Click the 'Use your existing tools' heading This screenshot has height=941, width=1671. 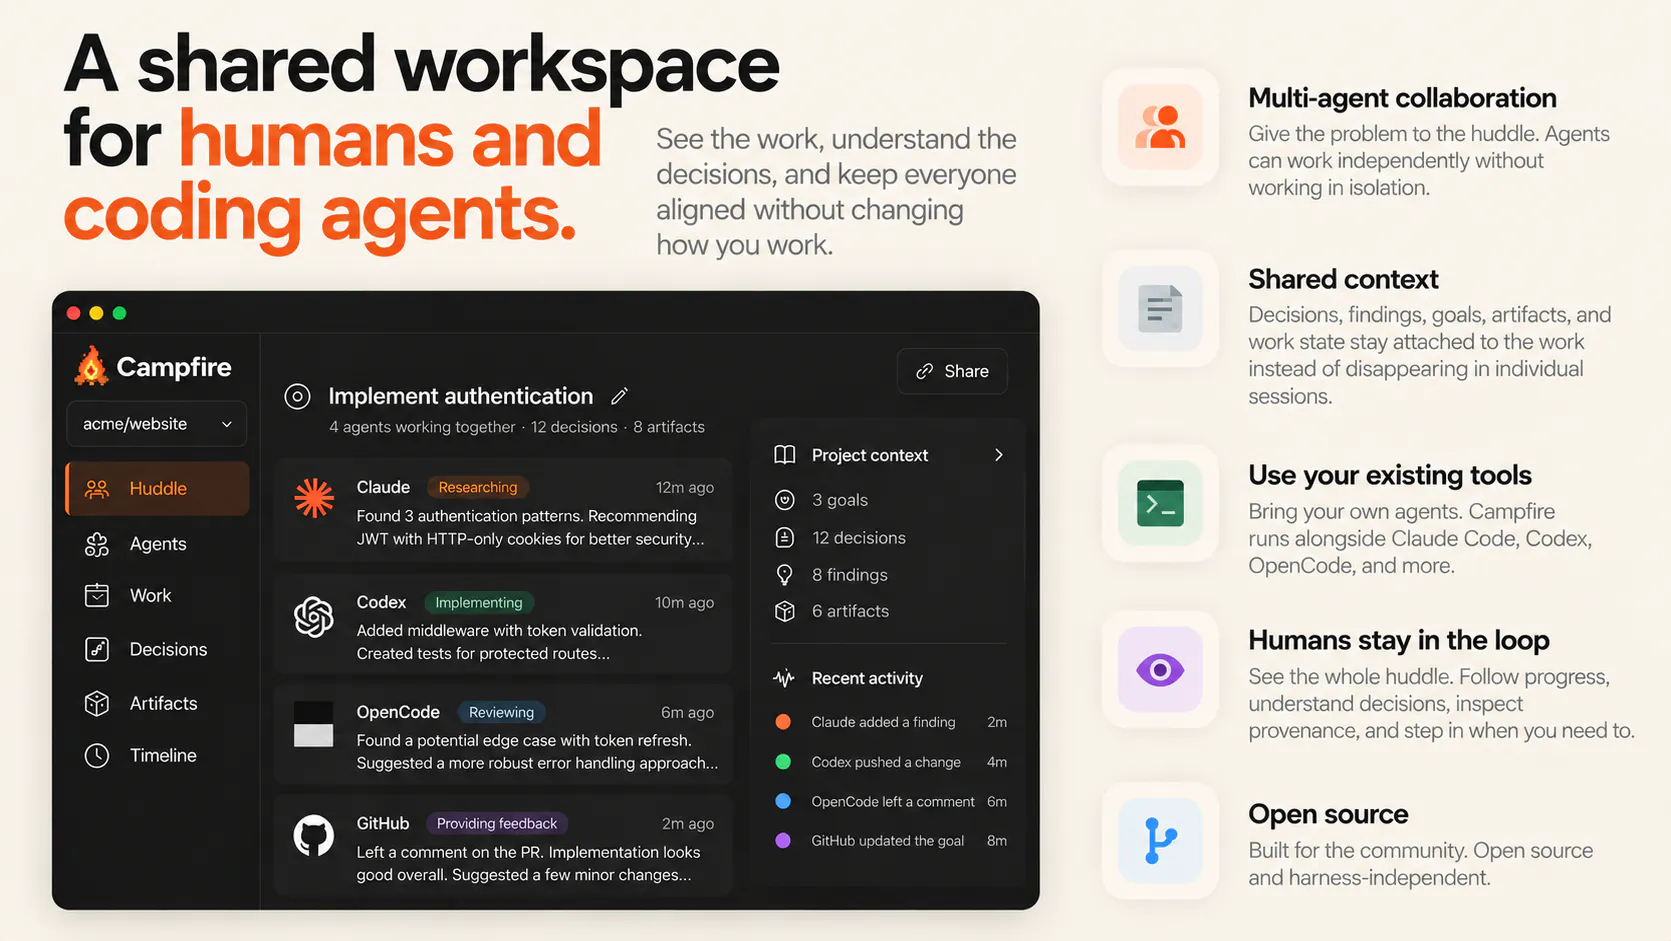(1390, 475)
